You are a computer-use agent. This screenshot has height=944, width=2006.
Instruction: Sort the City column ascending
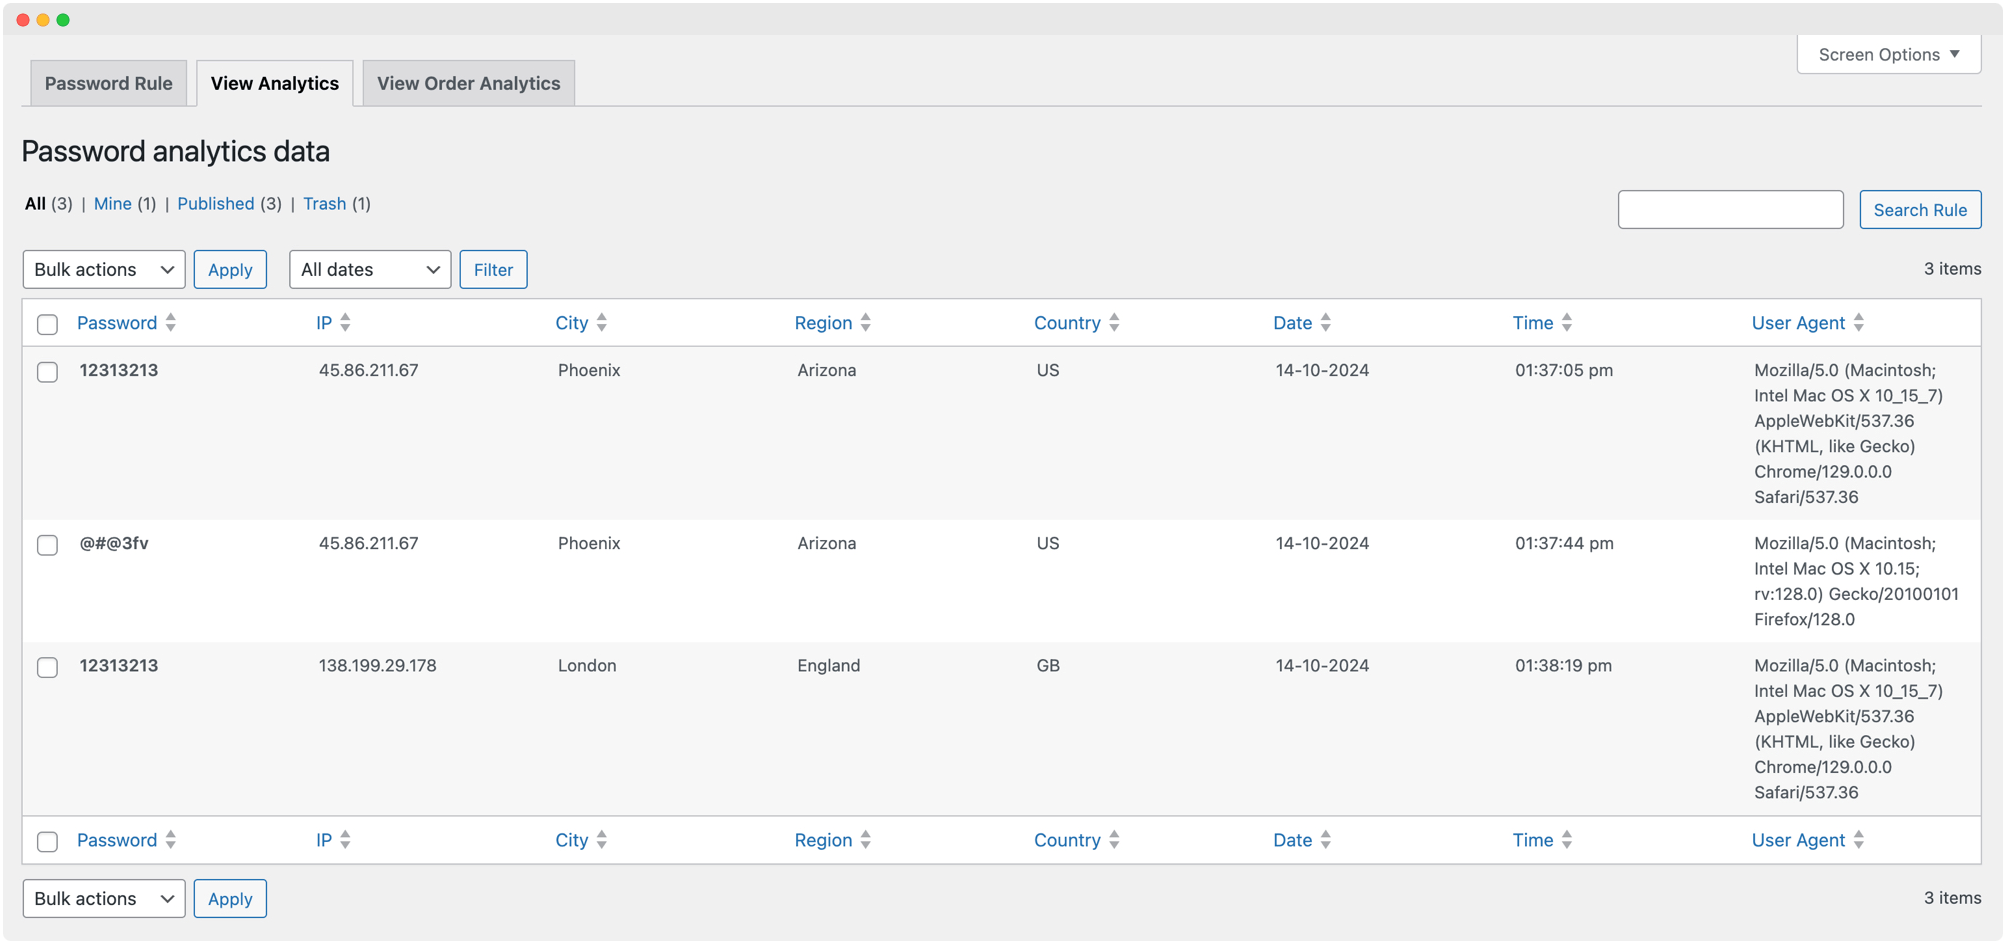point(572,322)
